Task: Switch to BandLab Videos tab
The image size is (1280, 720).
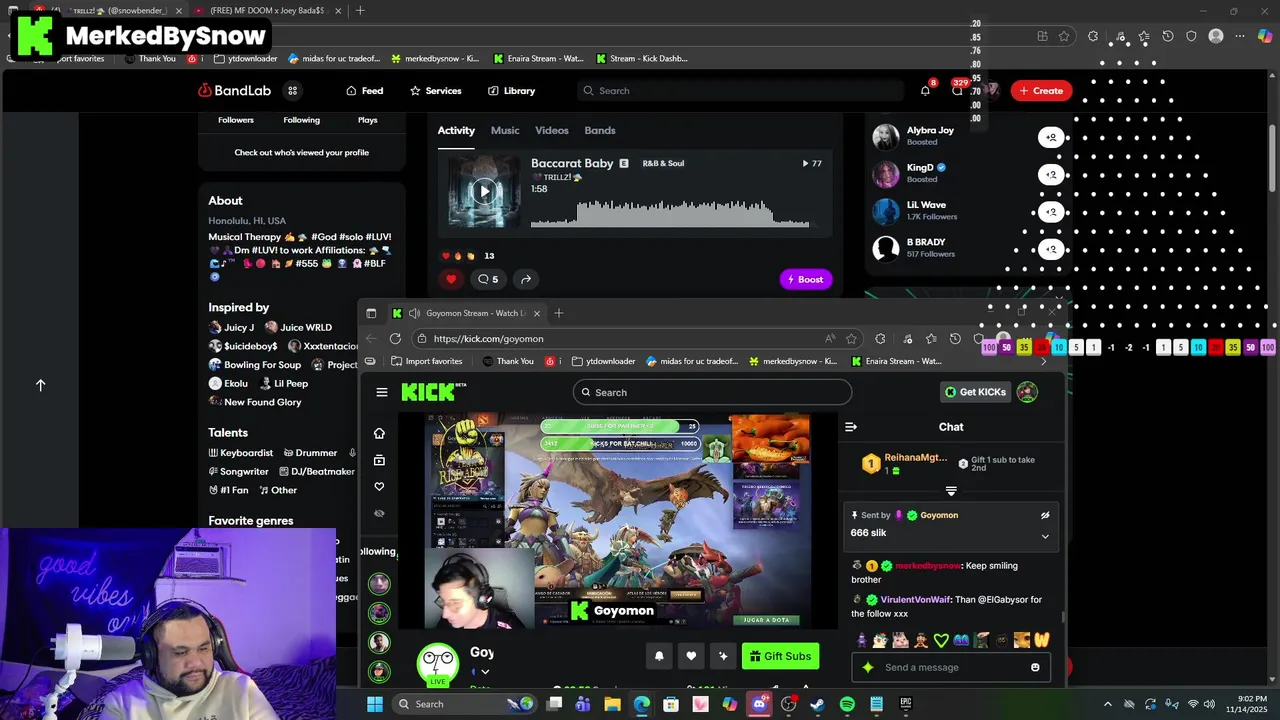Action: [551, 130]
